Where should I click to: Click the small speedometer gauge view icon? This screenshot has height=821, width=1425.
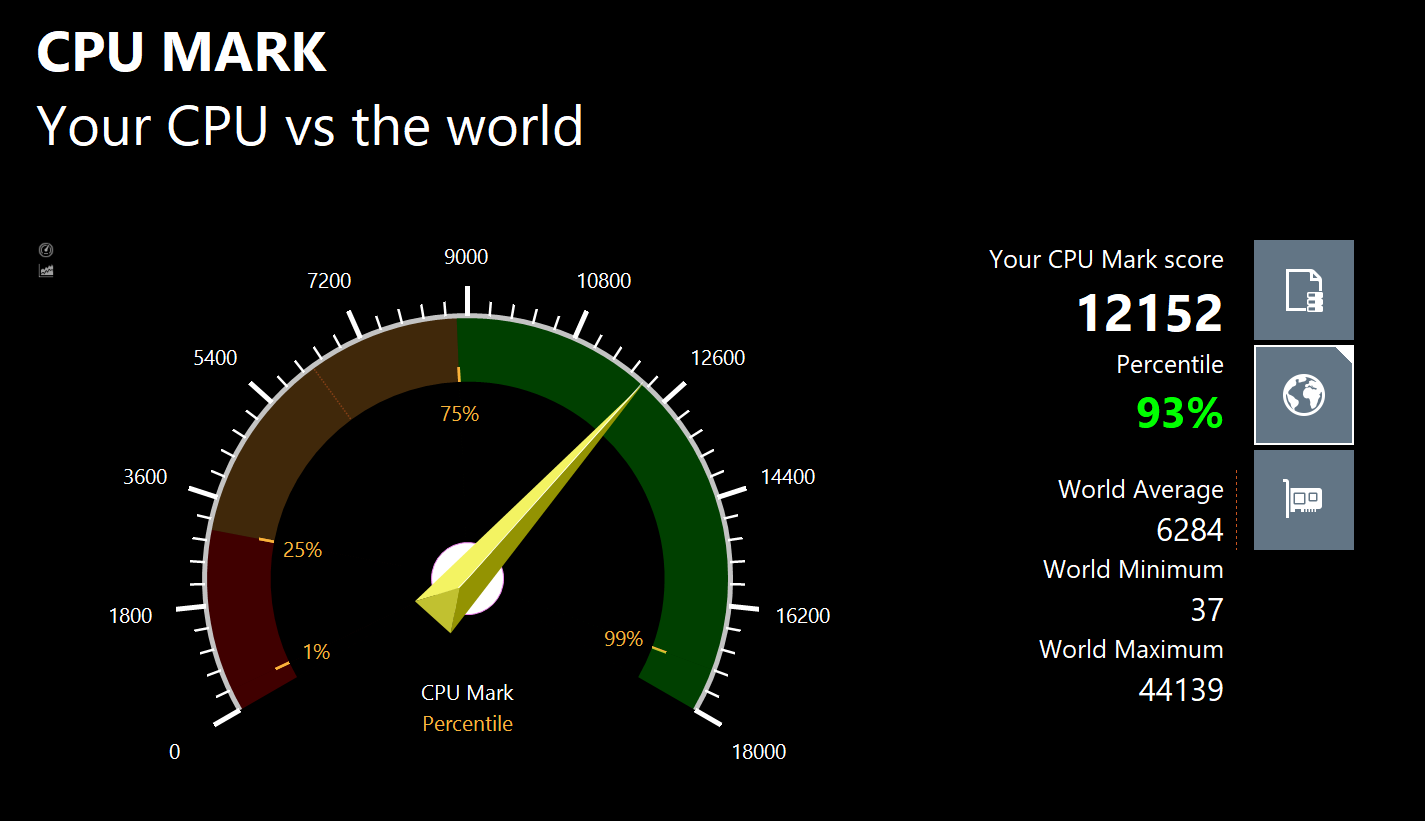click(46, 250)
